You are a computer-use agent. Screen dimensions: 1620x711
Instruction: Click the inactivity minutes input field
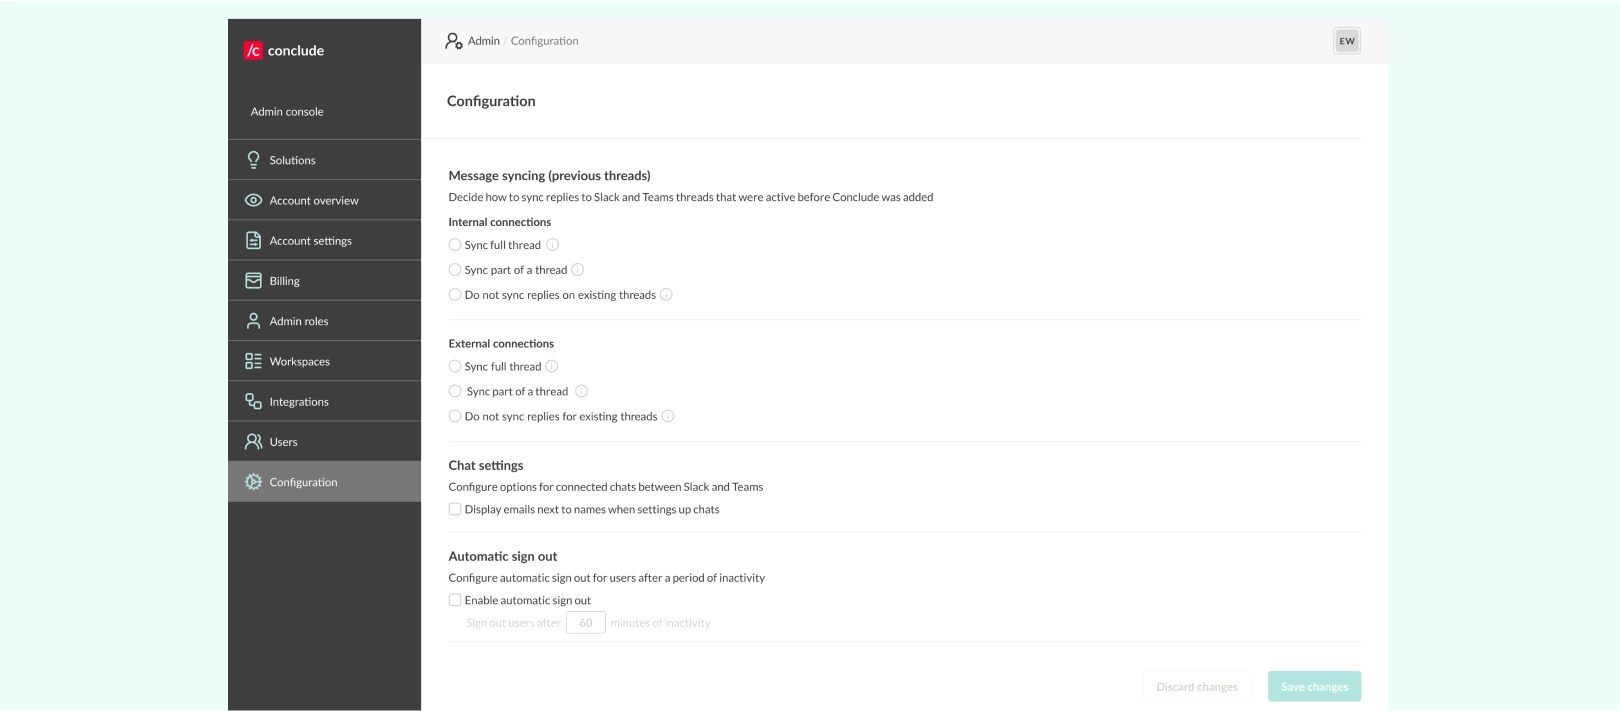(586, 623)
